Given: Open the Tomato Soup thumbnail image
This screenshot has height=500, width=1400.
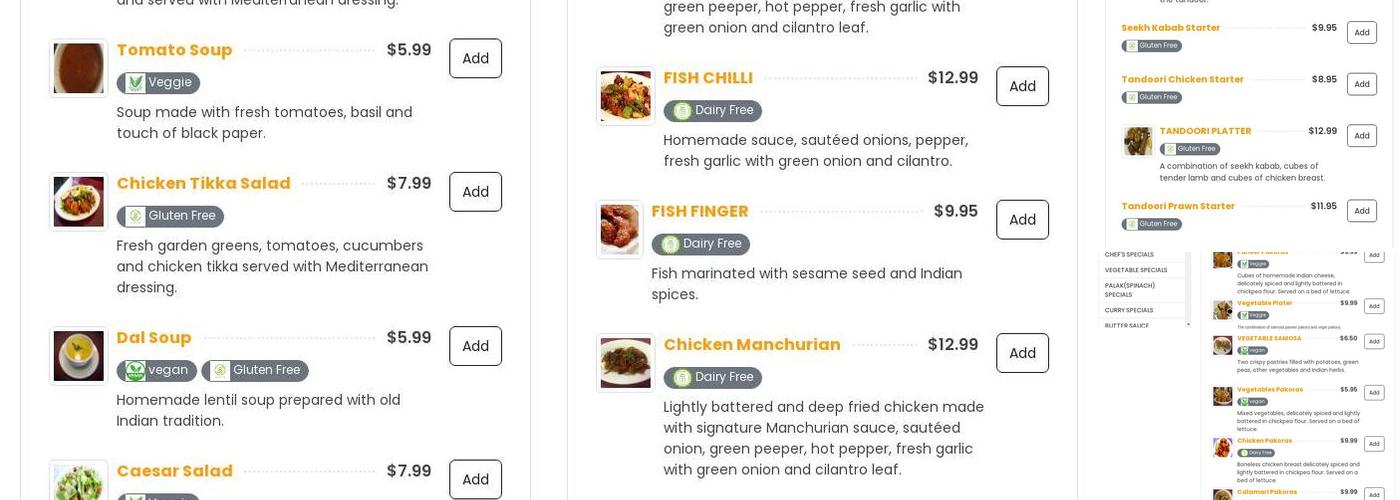Looking at the screenshot, I should (x=78, y=68).
